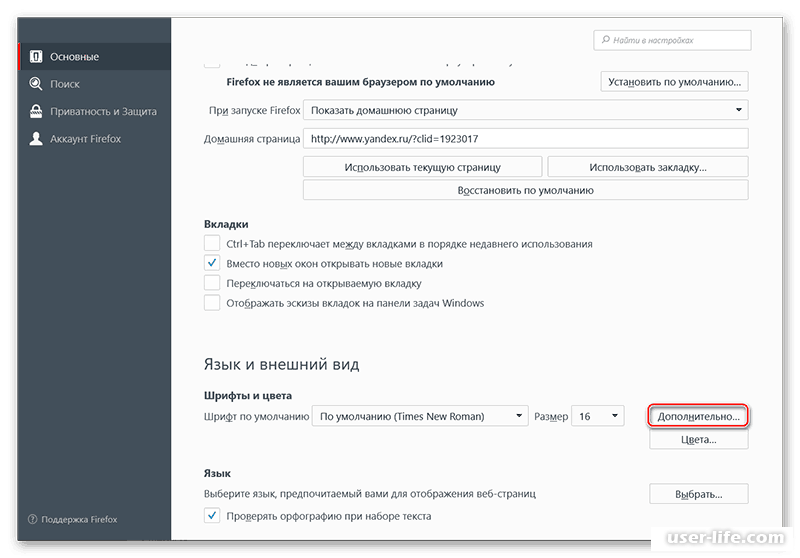Uncheck Вместо новых окон открывать новые вкладки
The height and width of the screenshot is (558, 800).
point(212,263)
